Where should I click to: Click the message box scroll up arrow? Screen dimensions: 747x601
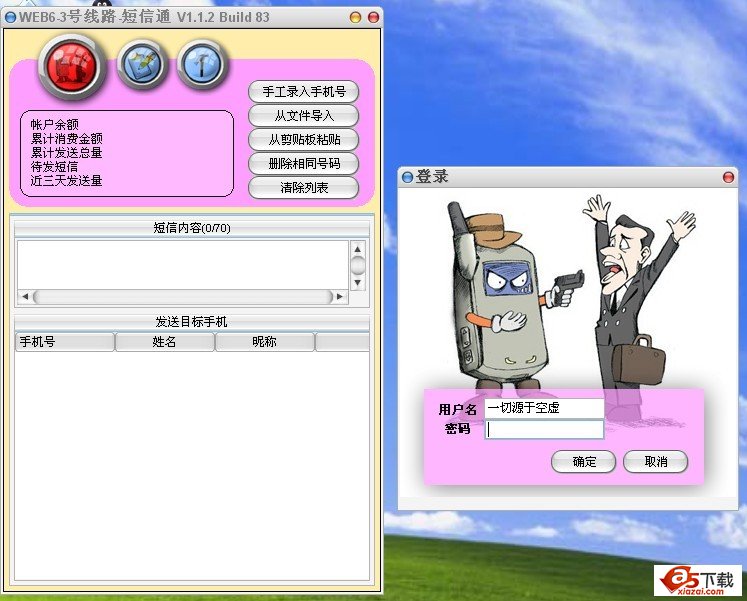point(358,249)
